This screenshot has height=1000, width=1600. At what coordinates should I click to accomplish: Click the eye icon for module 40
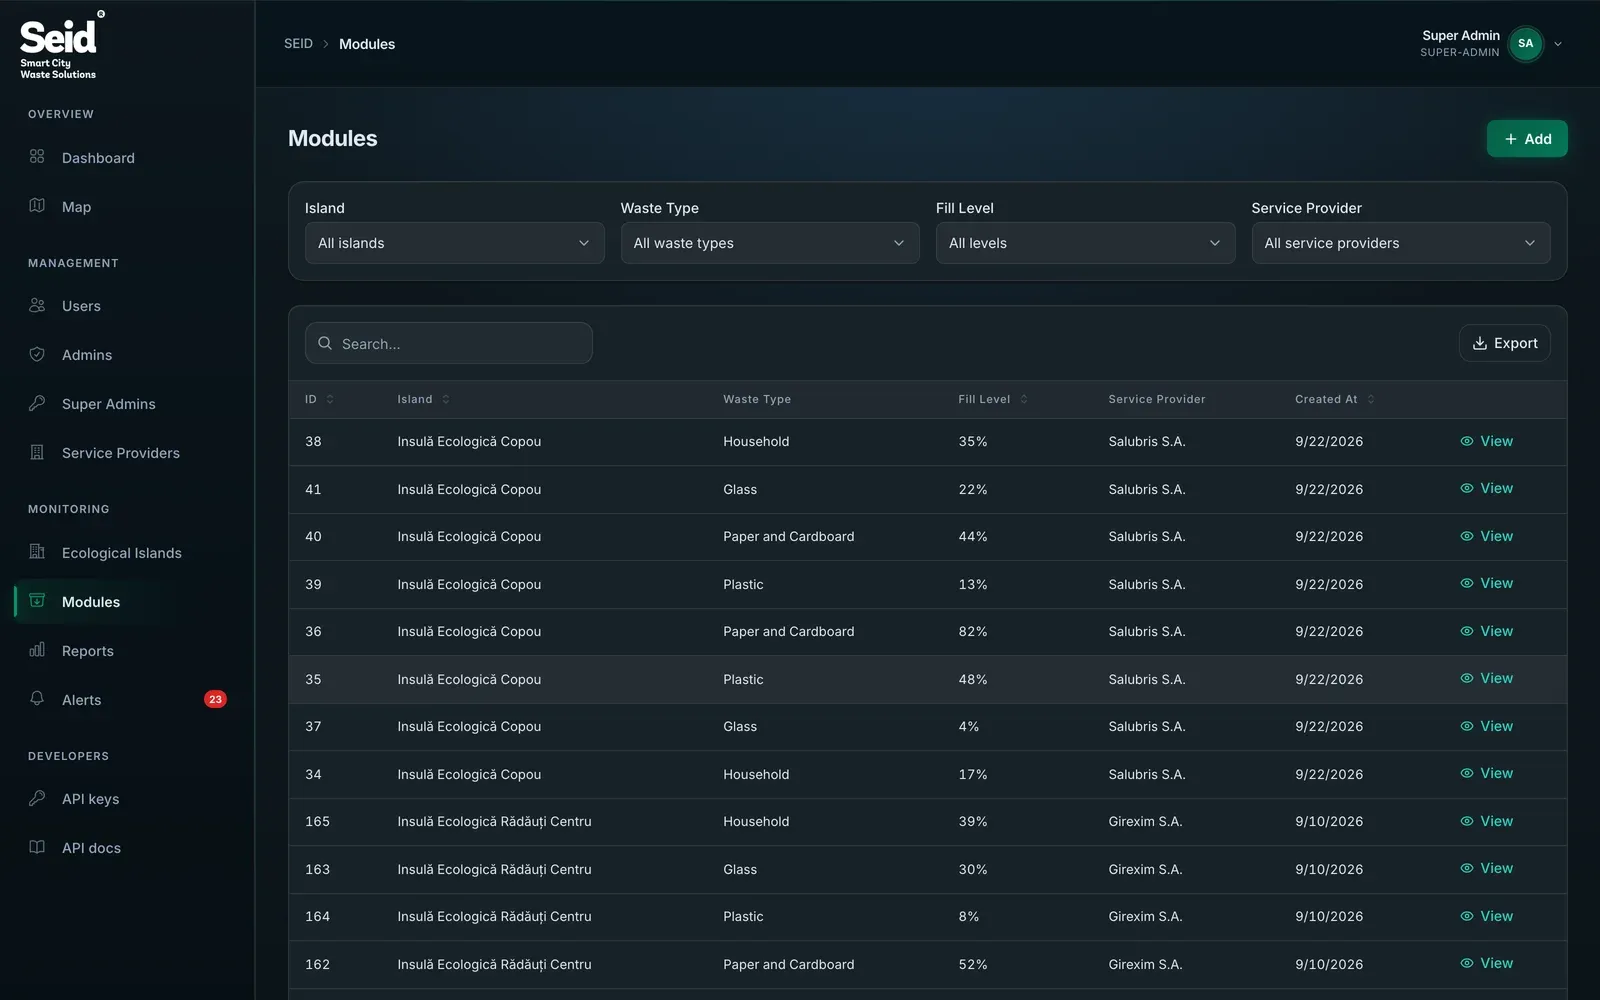[1467, 536]
